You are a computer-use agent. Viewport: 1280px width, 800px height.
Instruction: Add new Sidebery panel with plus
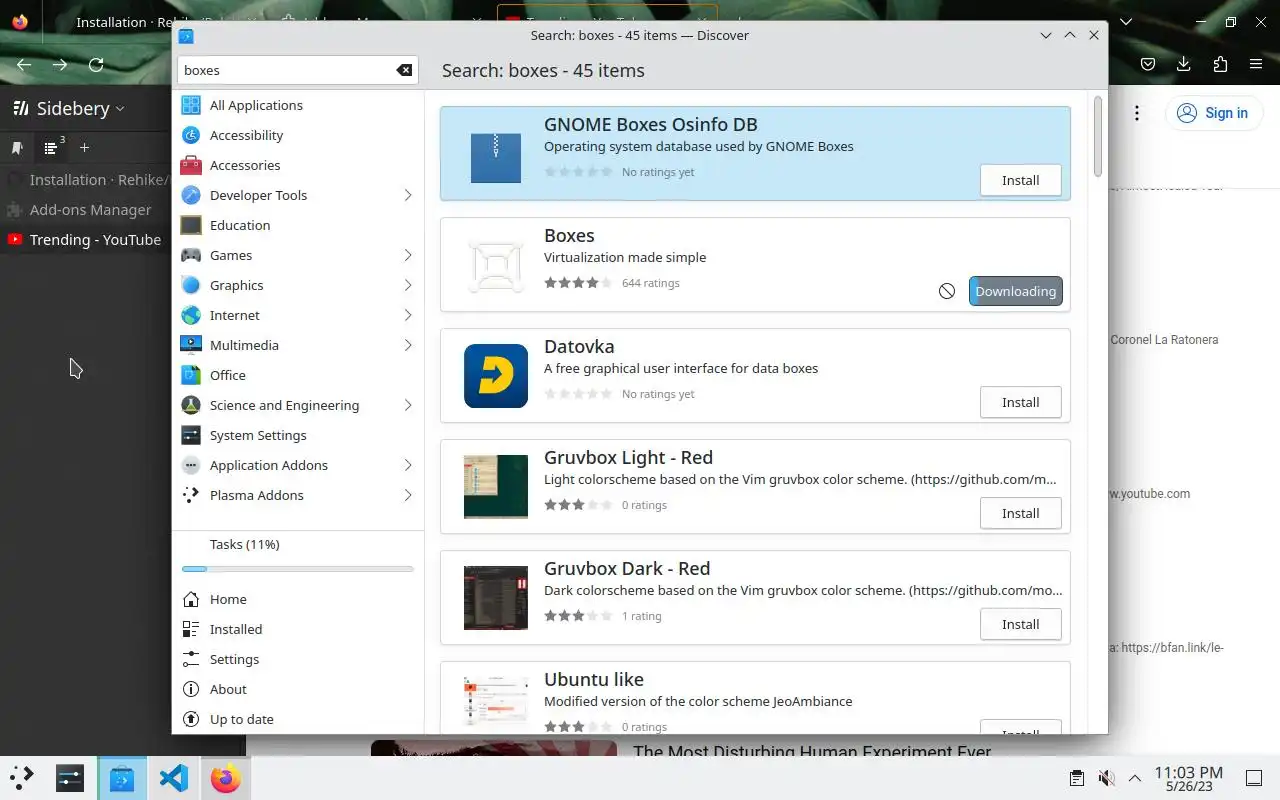[84, 148]
